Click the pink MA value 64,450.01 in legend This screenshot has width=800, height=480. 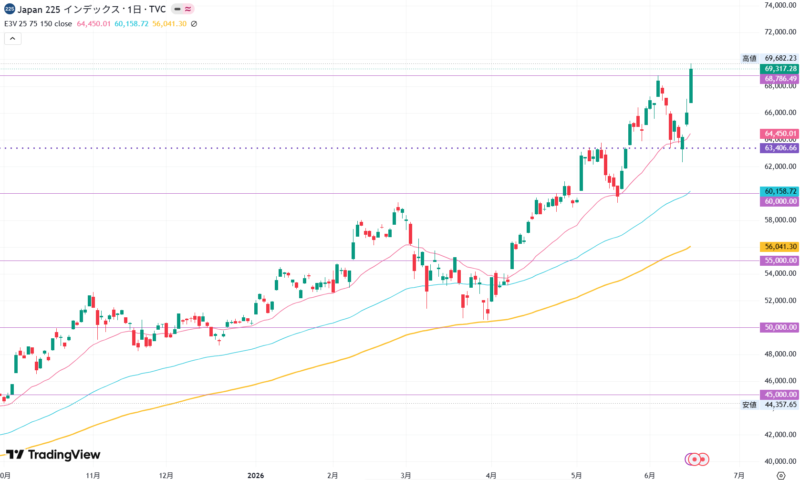tap(94, 23)
